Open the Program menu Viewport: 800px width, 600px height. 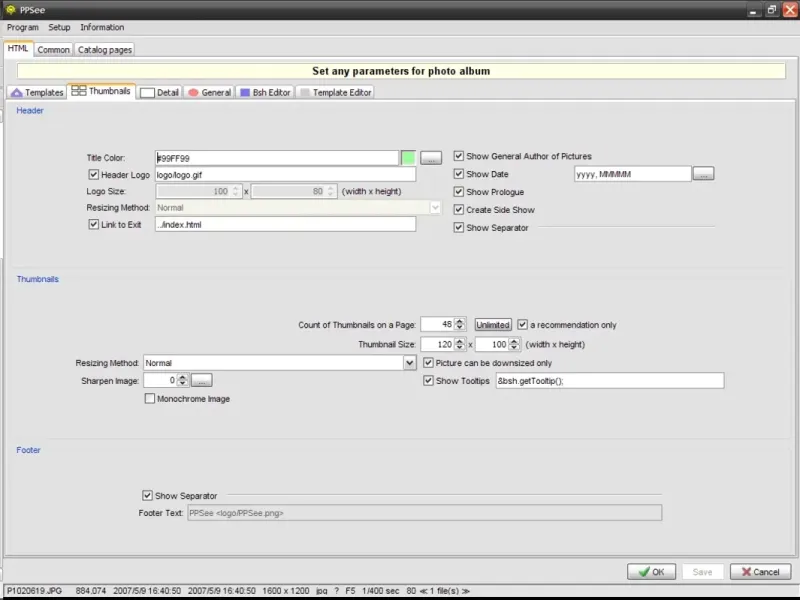22,27
